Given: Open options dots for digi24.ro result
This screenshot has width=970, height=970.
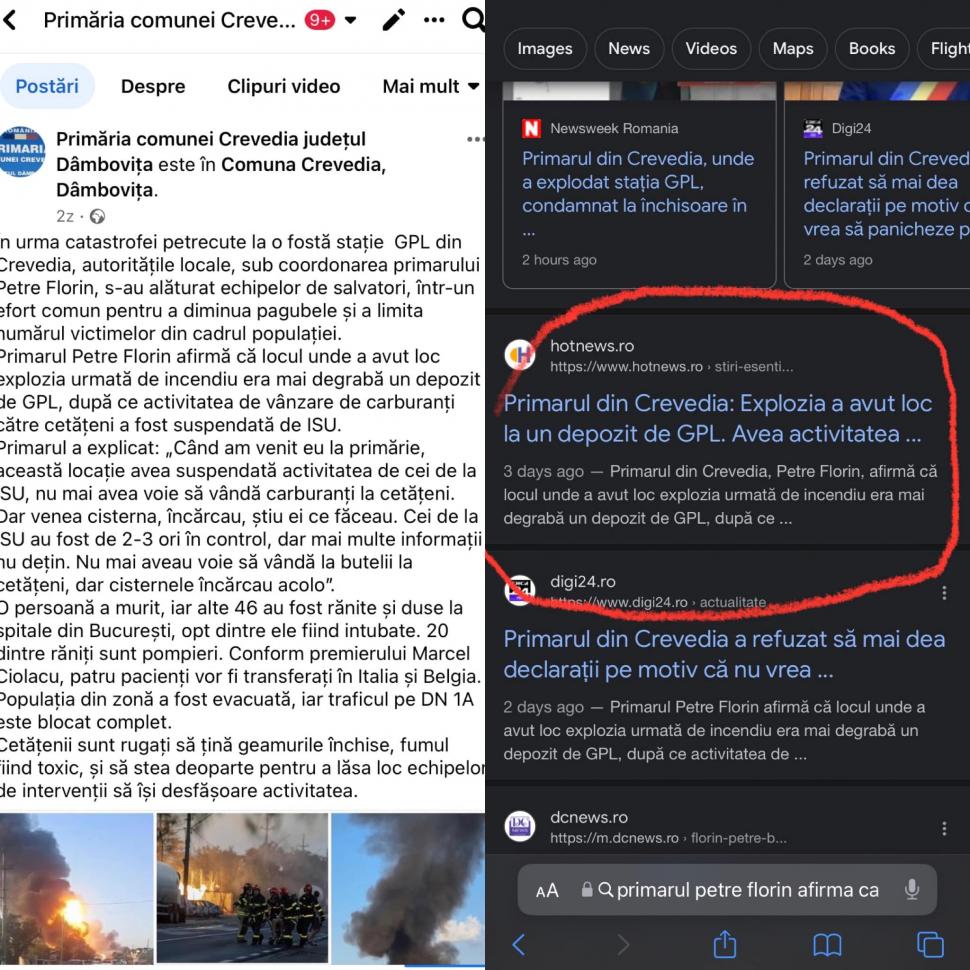Looking at the screenshot, I should [944, 593].
